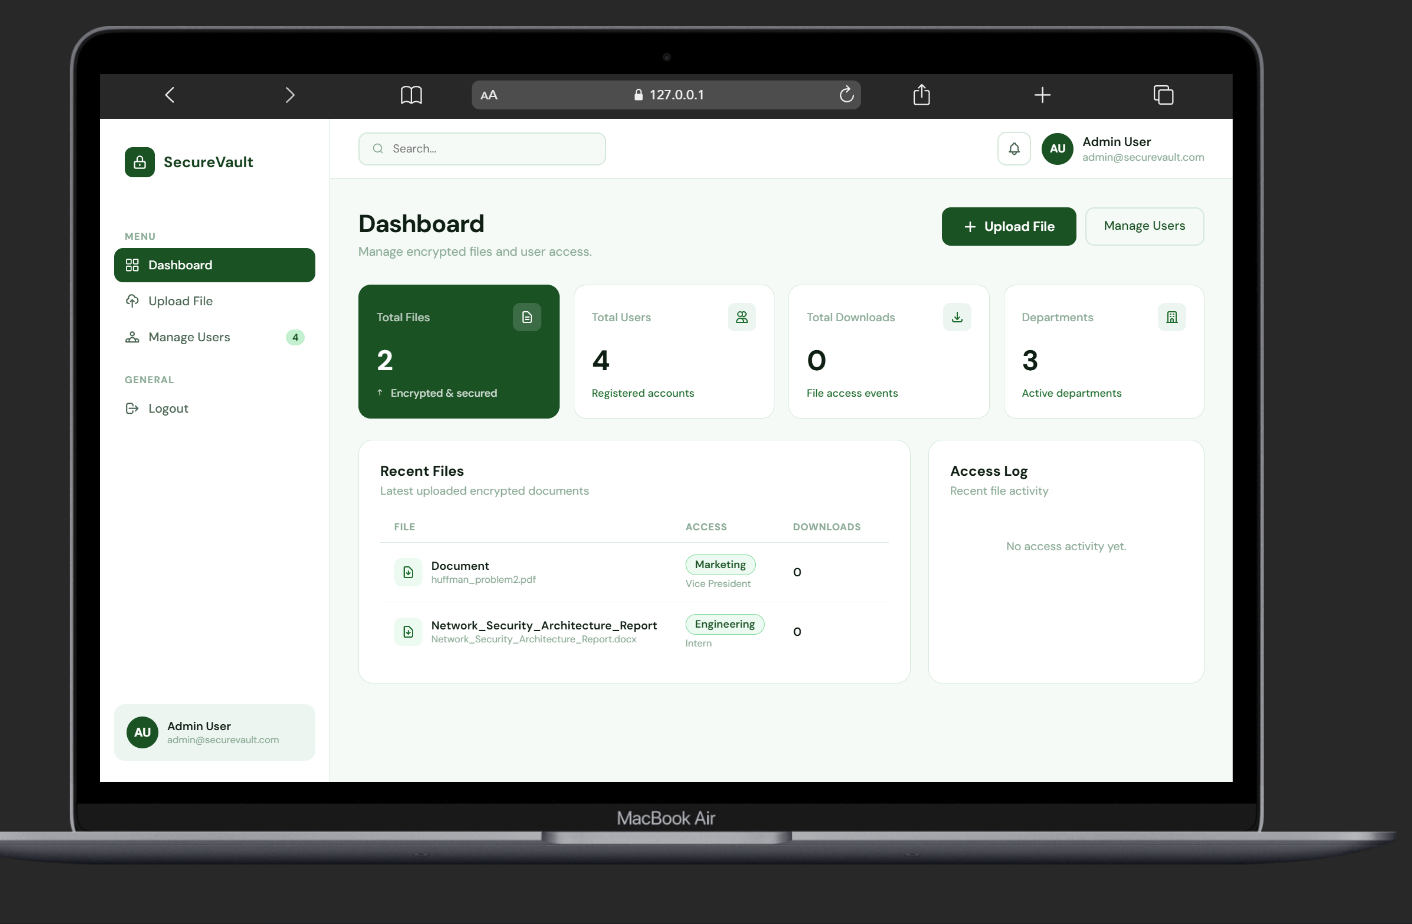
Task: Click the magnifier icon in the search box
Action: click(378, 149)
